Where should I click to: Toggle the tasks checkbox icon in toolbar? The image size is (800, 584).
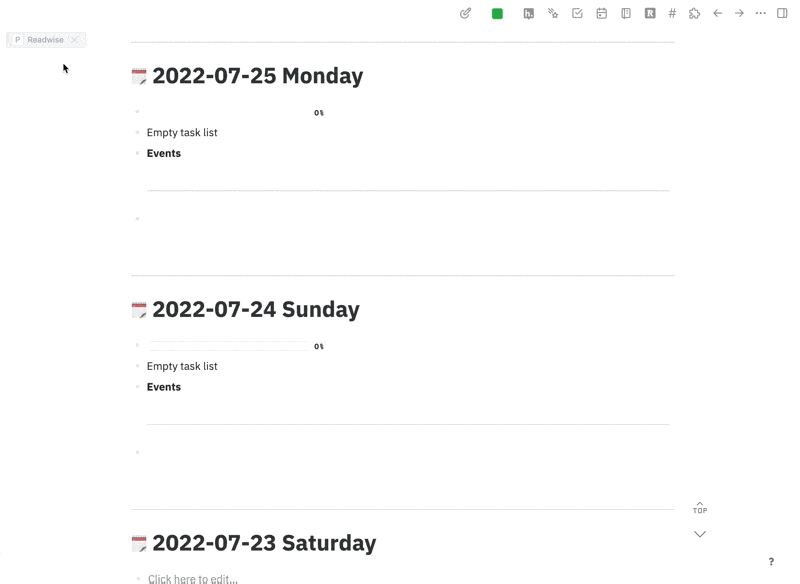(577, 13)
